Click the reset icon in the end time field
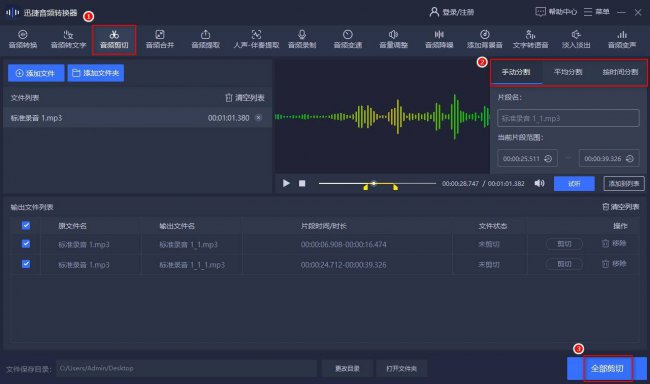 (630, 158)
